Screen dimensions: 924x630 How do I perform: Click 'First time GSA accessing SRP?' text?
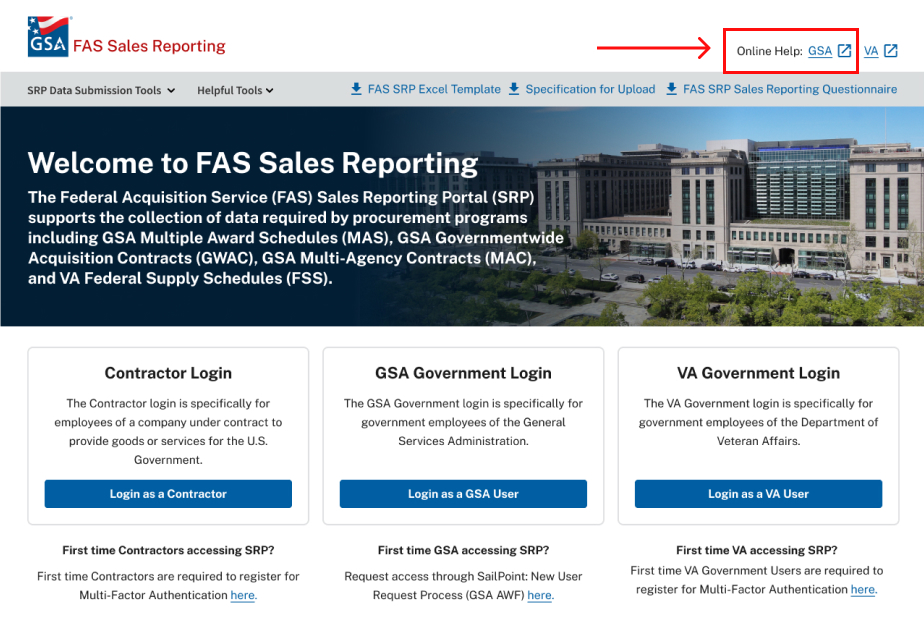point(463,550)
